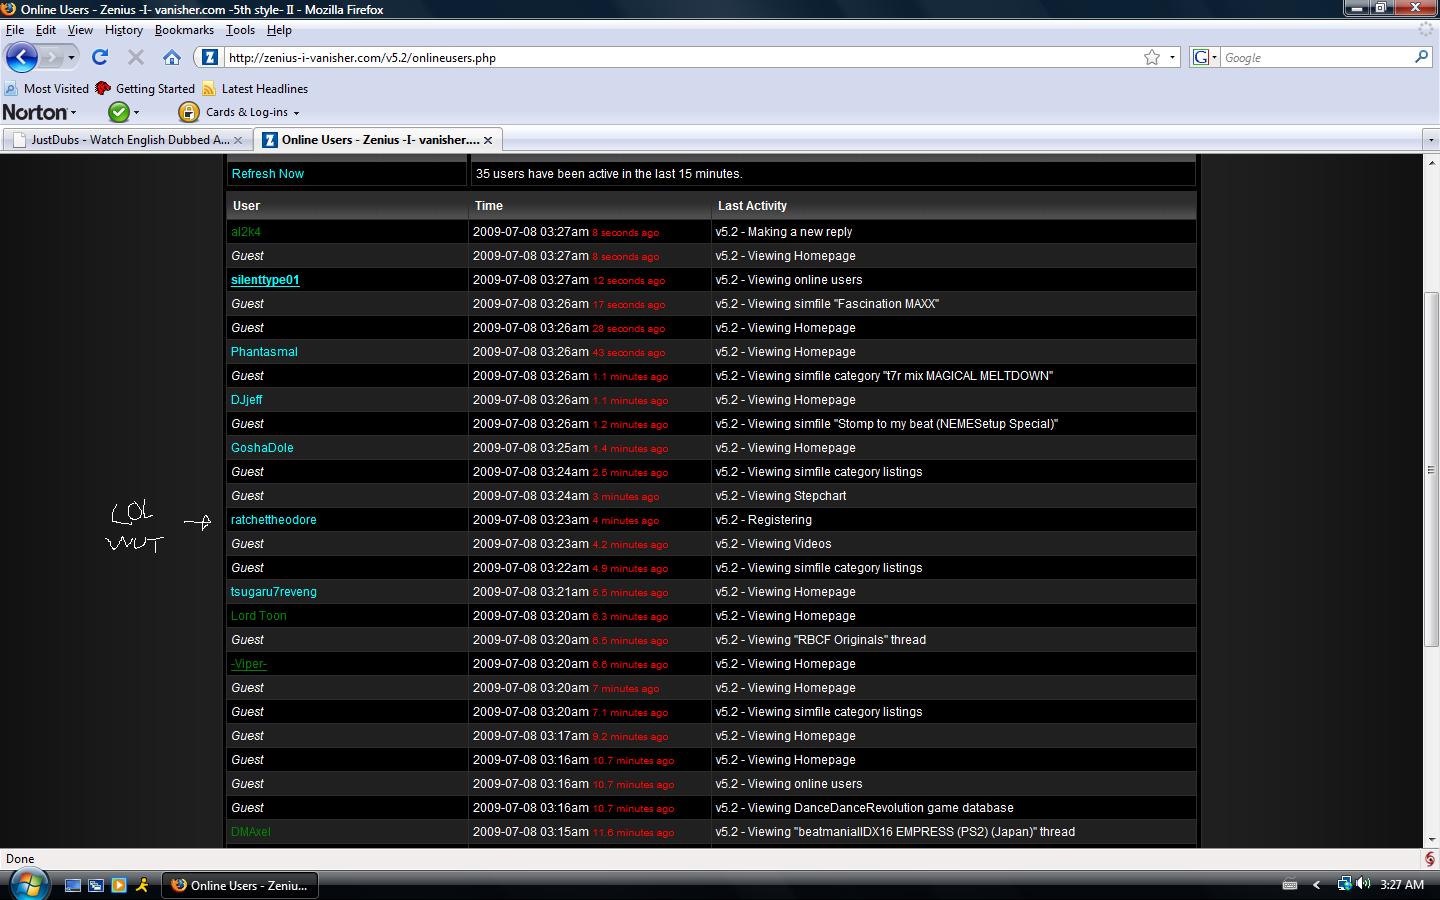Open the media player quick launch icon
1440x900 pixels.
[119, 885]
